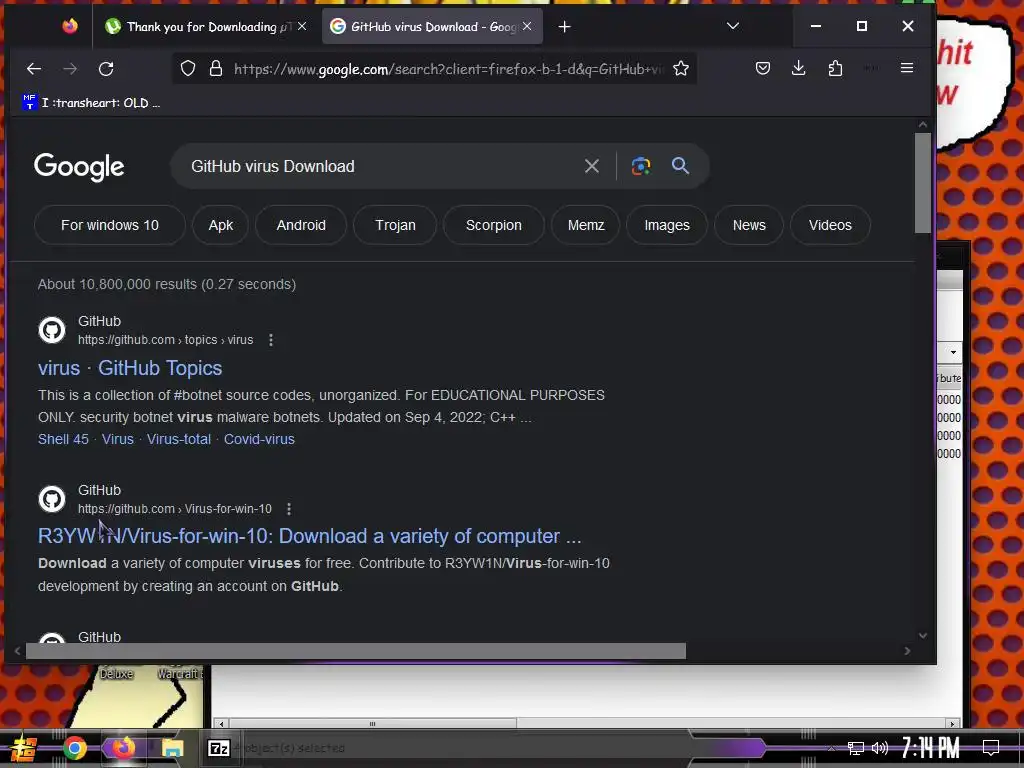Click the vertical page scrollbar thumb

(922, 183)
